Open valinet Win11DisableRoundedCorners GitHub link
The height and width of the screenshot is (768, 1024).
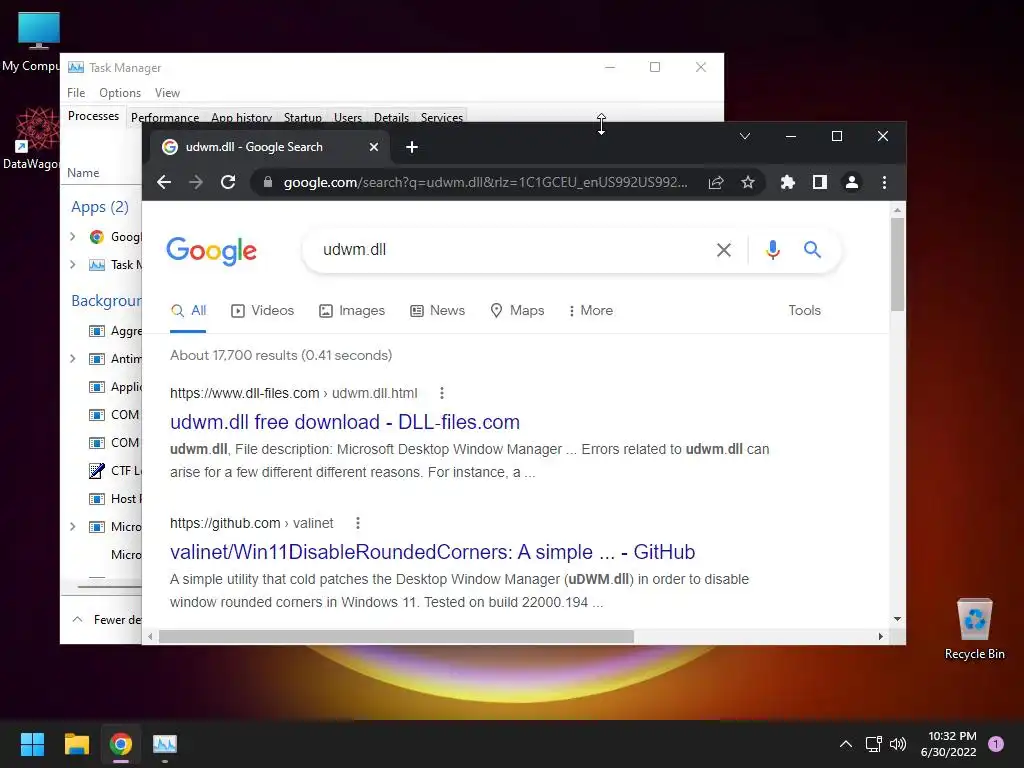(x=432, y=552)
